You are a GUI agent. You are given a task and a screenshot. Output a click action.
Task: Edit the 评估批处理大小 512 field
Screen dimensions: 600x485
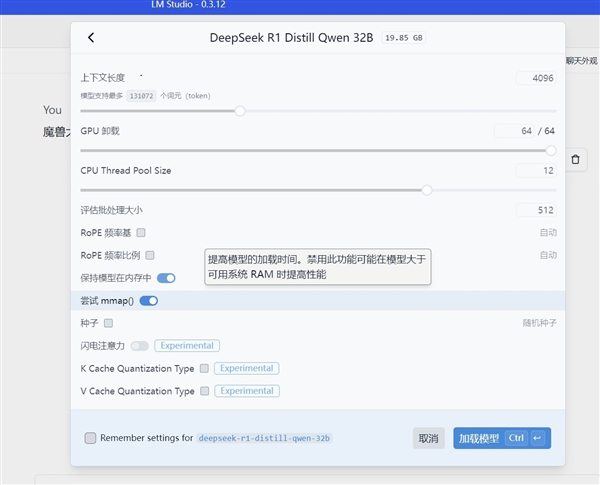pos(536,210)
